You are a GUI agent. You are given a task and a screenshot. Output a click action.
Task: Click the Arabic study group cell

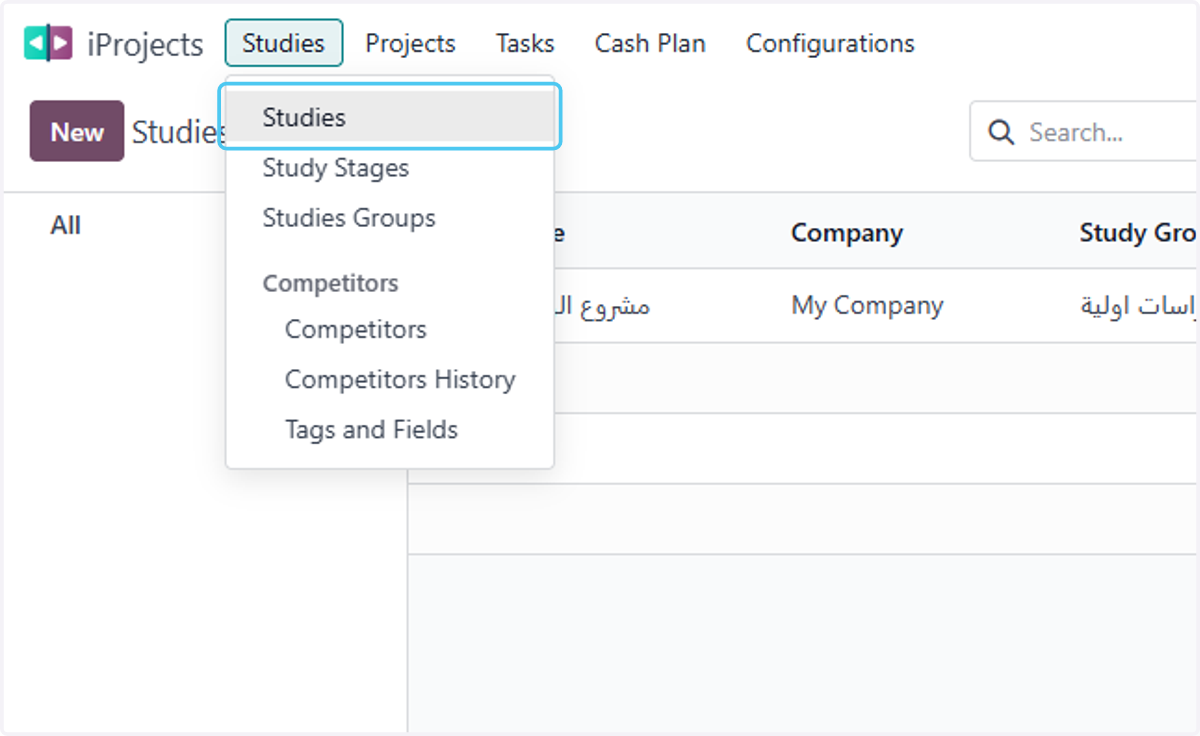click(x=1139, y=306)
